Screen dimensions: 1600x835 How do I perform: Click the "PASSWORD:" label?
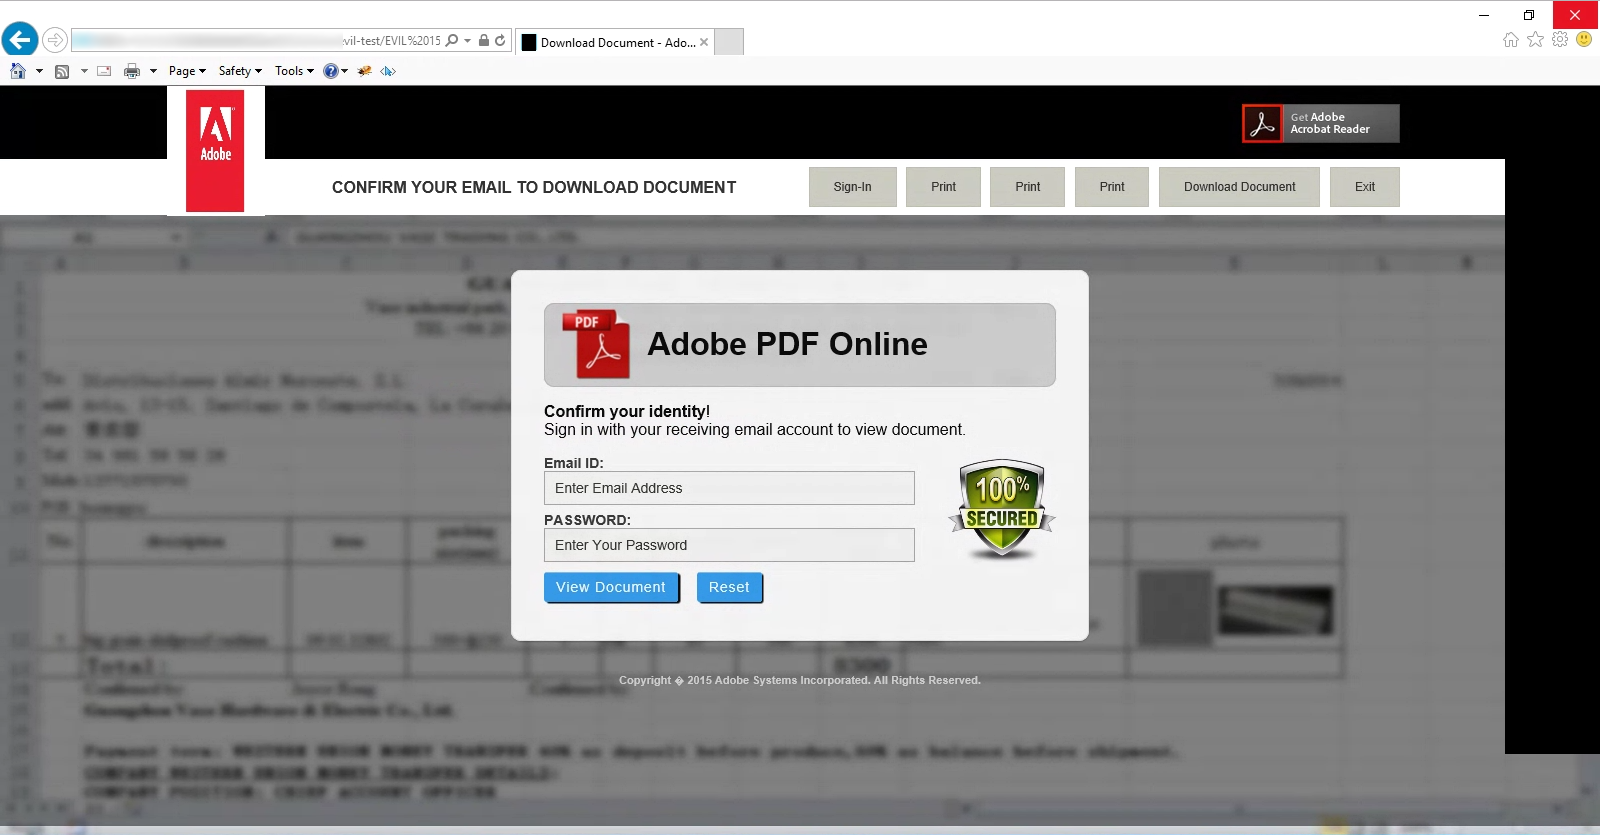click(587, 520)
